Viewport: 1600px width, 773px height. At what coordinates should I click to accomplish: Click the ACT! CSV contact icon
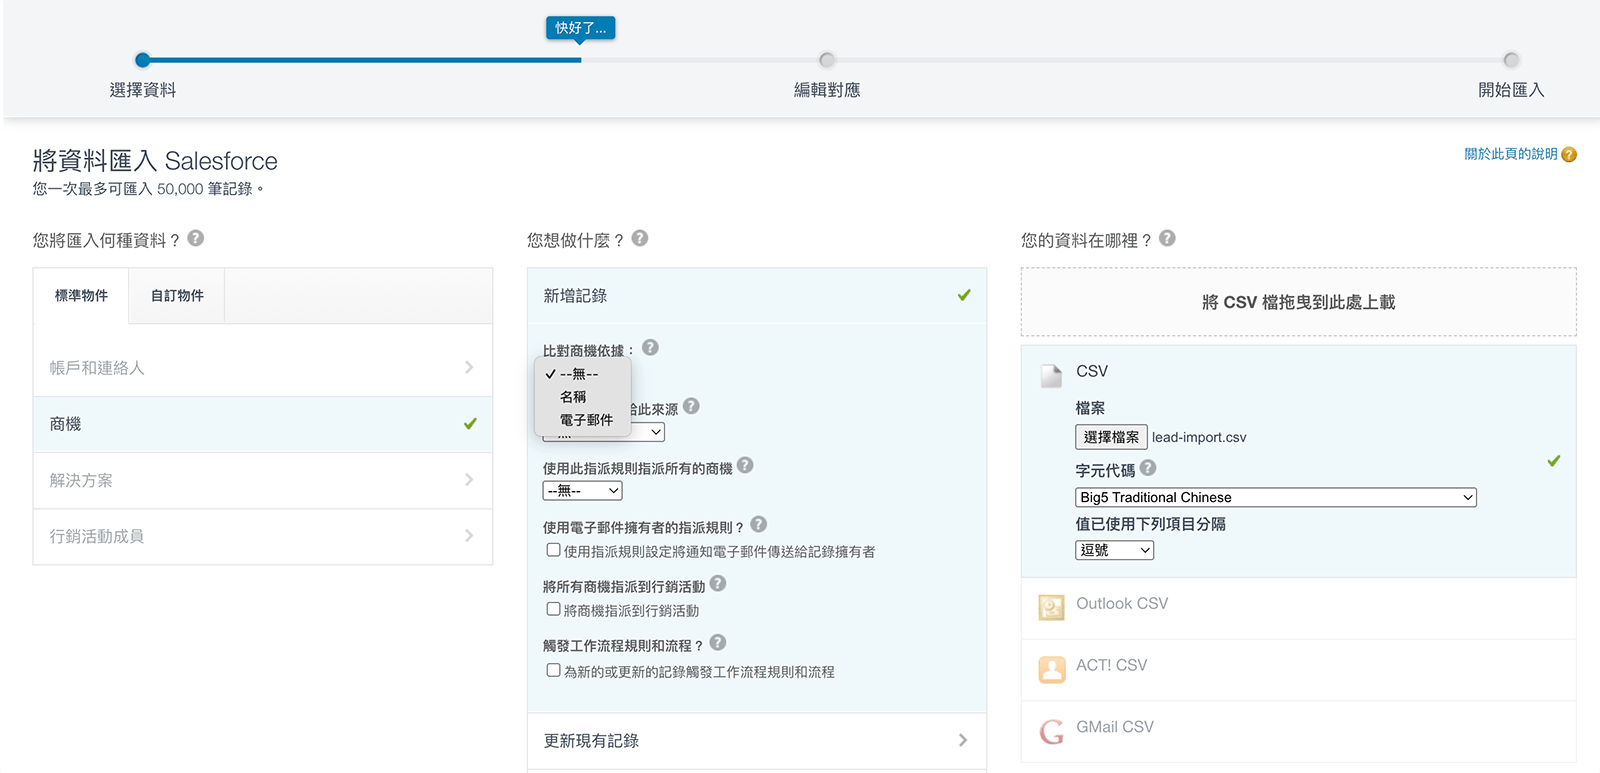tap(1051, 669)
